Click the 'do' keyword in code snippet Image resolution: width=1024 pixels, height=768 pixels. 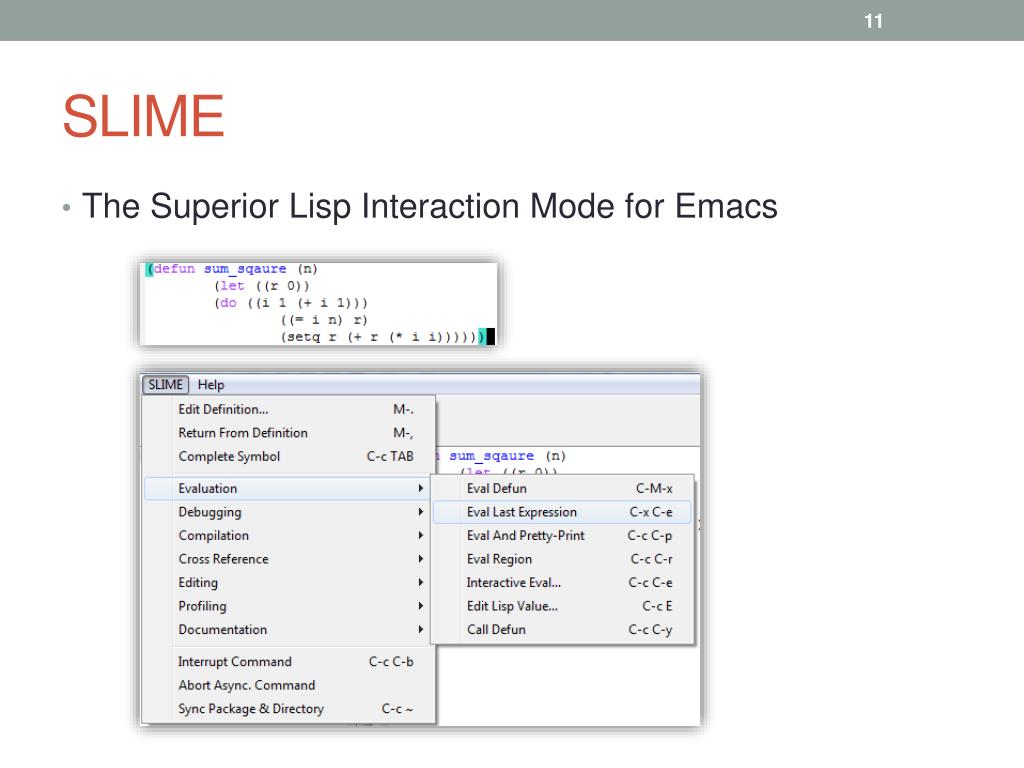[x=228, y=302]
